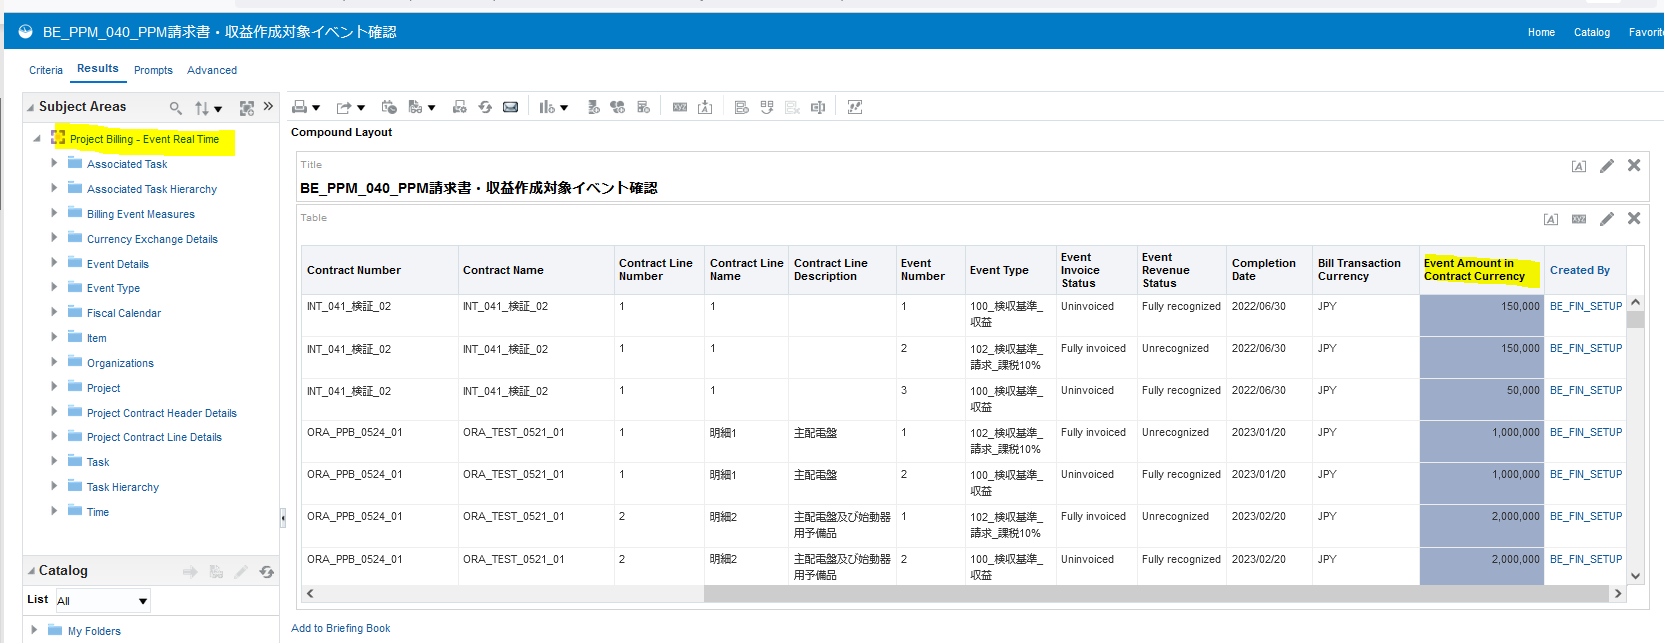Image resolution: width=1664 pixels, height=643 pixels.
Task: Remove the Table view with its X icon
Action: click(1634, 218)
